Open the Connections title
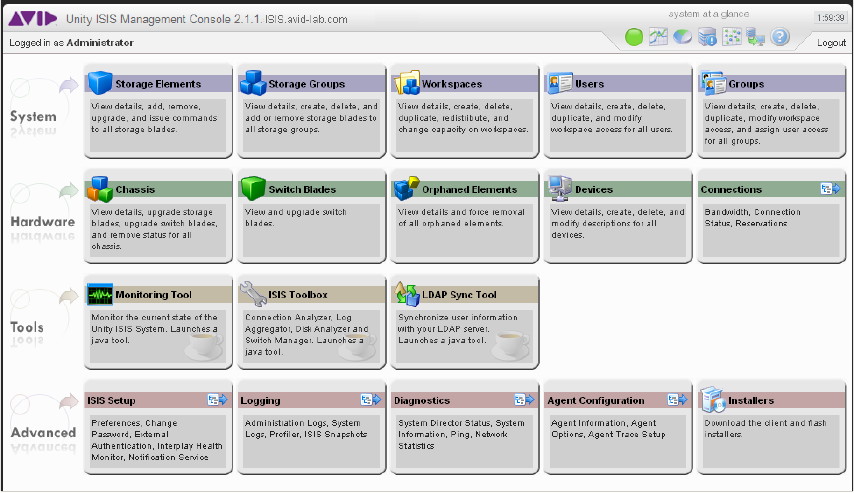 (x=731, y=190)
